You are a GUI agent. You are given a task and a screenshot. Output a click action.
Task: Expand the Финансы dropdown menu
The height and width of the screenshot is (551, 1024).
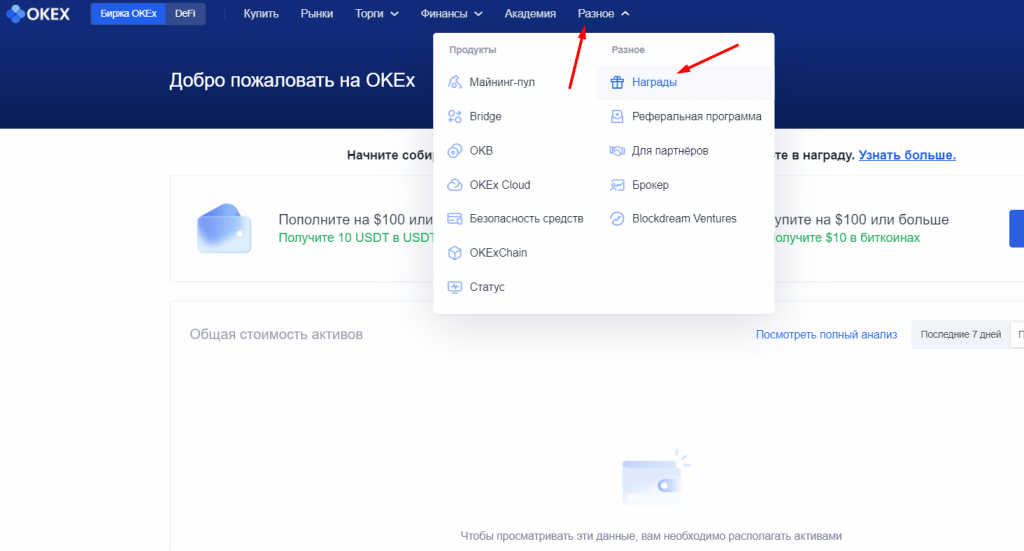451,14
